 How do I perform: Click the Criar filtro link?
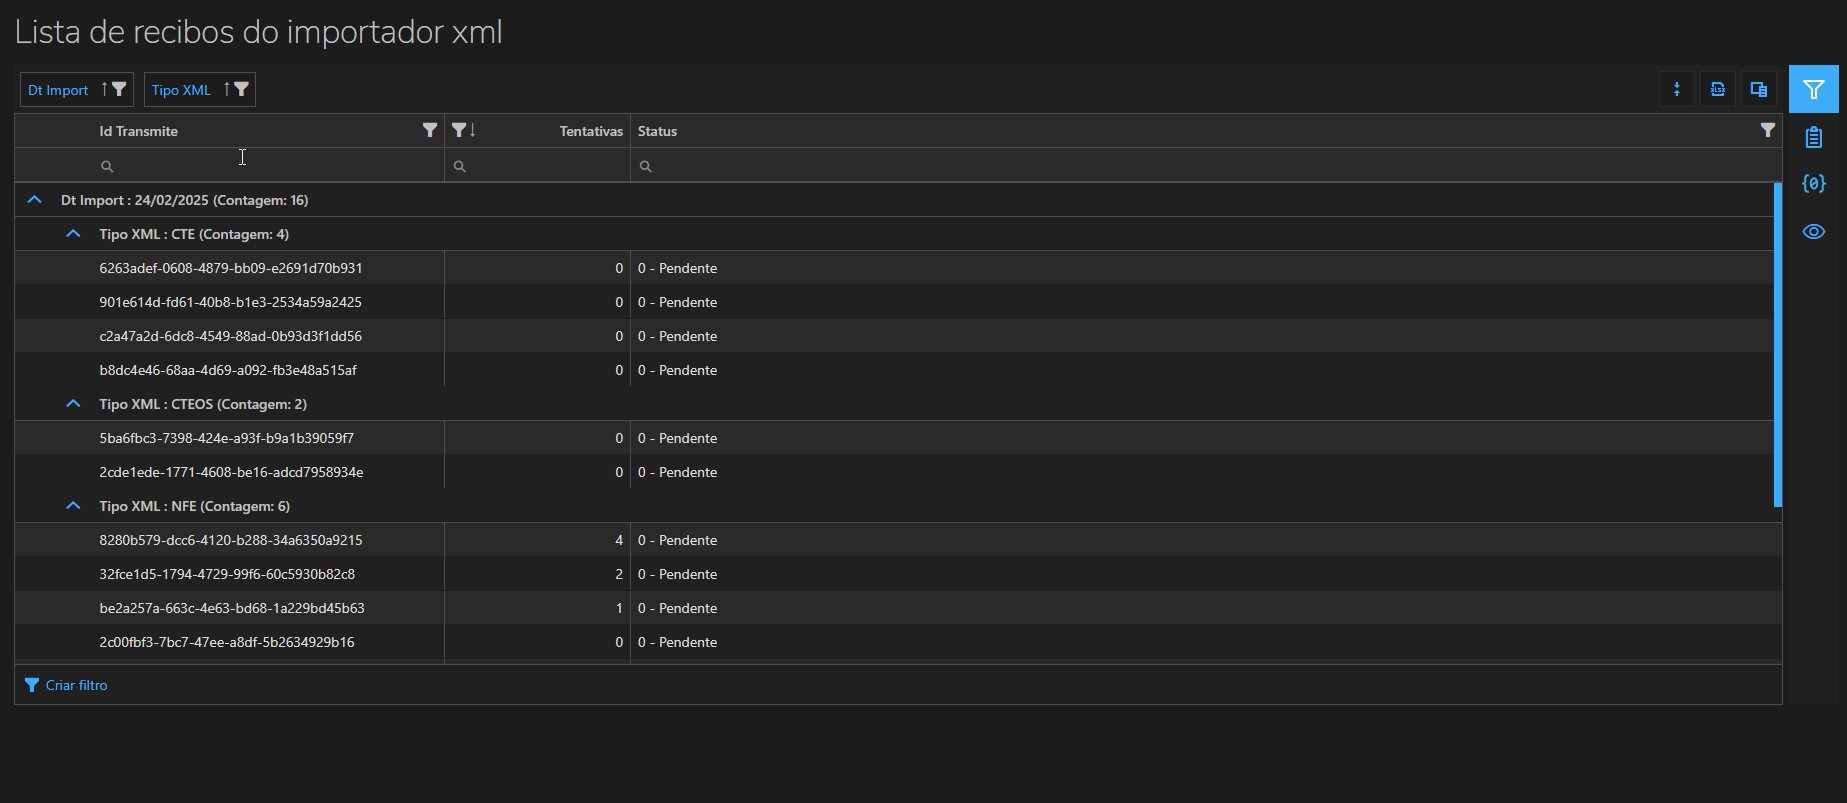pyautogui.click(x=76, y=685)
